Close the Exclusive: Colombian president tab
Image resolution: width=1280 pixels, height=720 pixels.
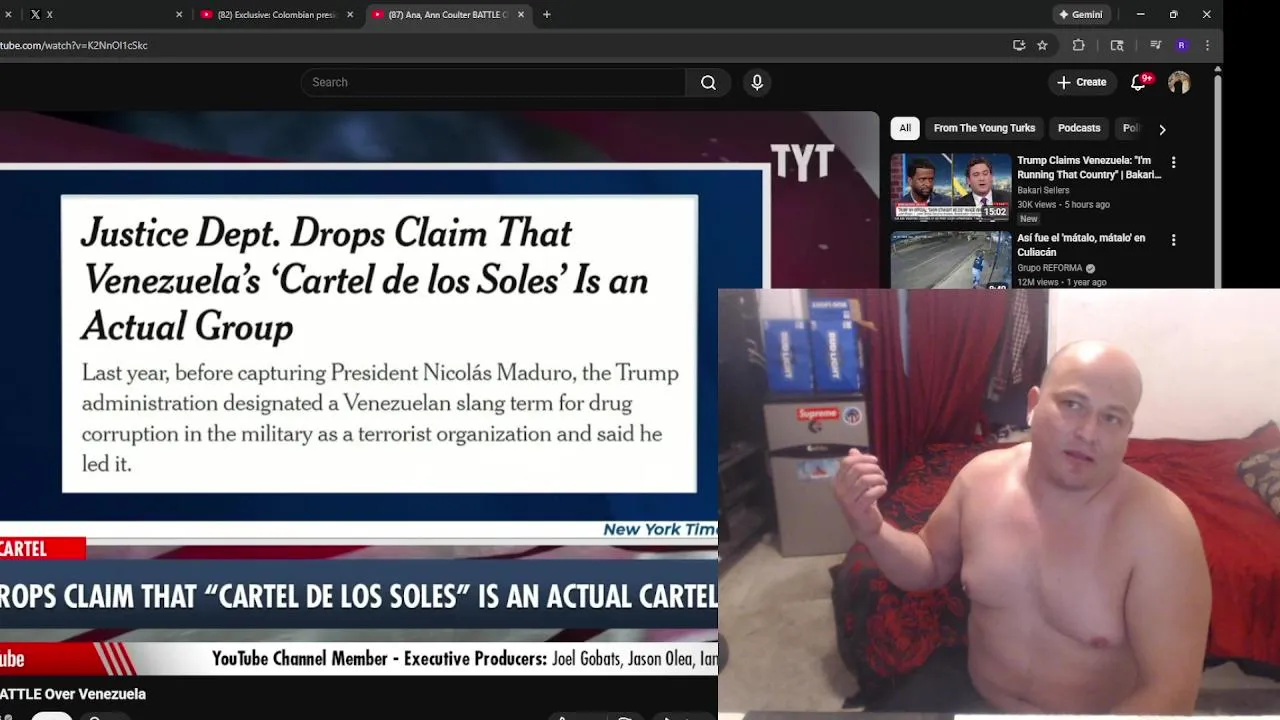pyautogui.click(x=350, y=14)
